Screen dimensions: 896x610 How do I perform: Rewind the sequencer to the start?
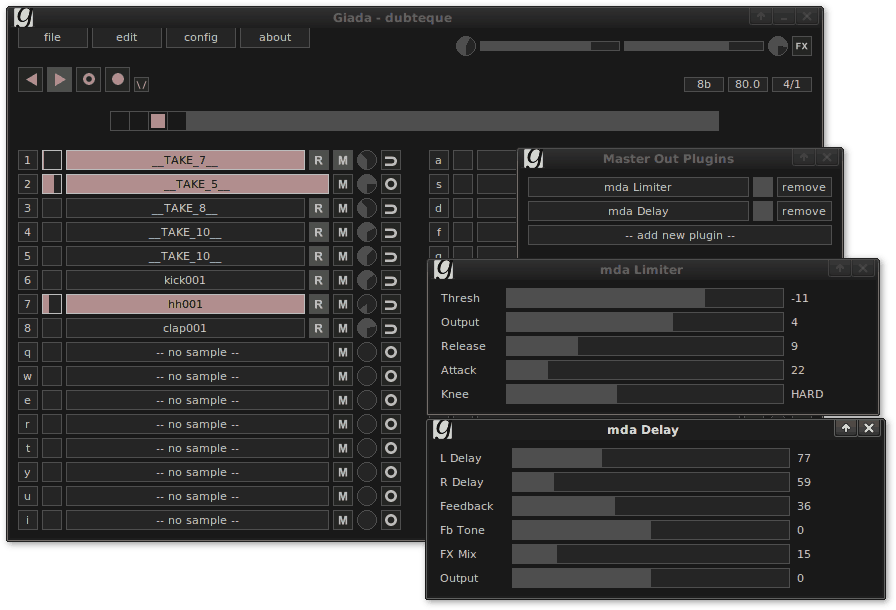(31, 79)
